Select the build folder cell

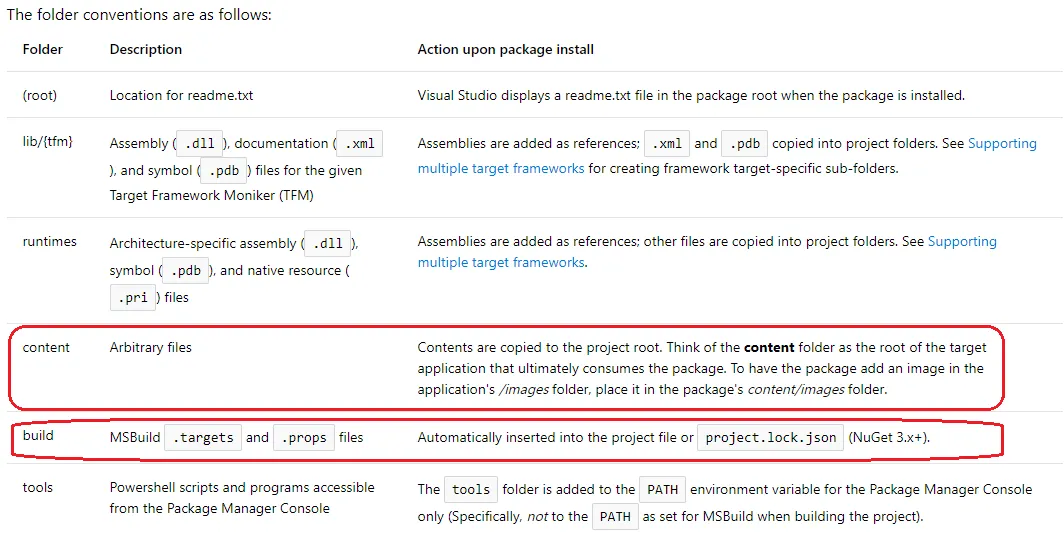38,436
